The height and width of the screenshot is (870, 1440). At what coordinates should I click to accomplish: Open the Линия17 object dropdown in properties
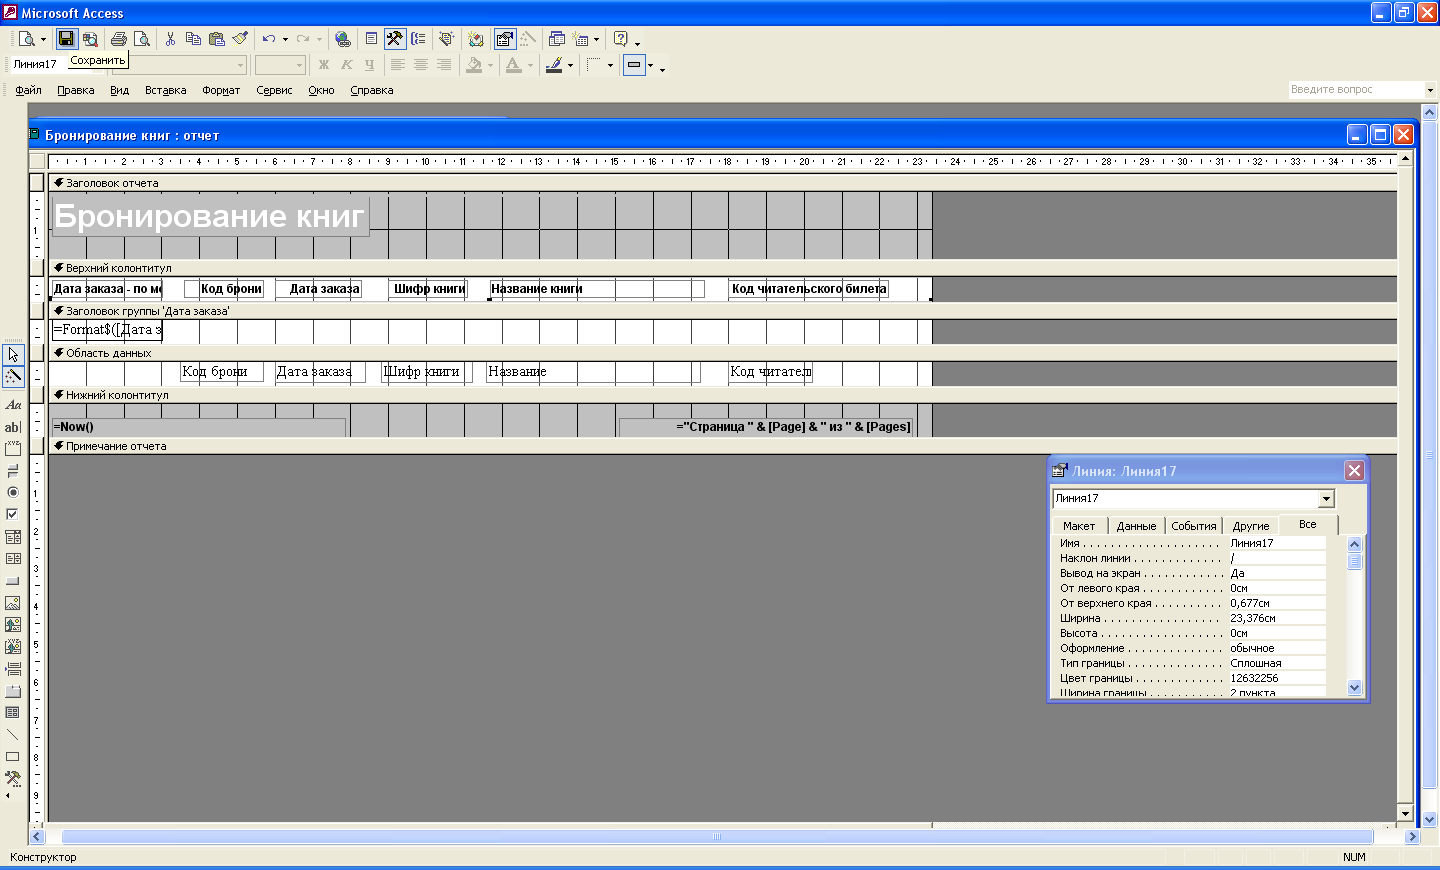(1326, 499)
